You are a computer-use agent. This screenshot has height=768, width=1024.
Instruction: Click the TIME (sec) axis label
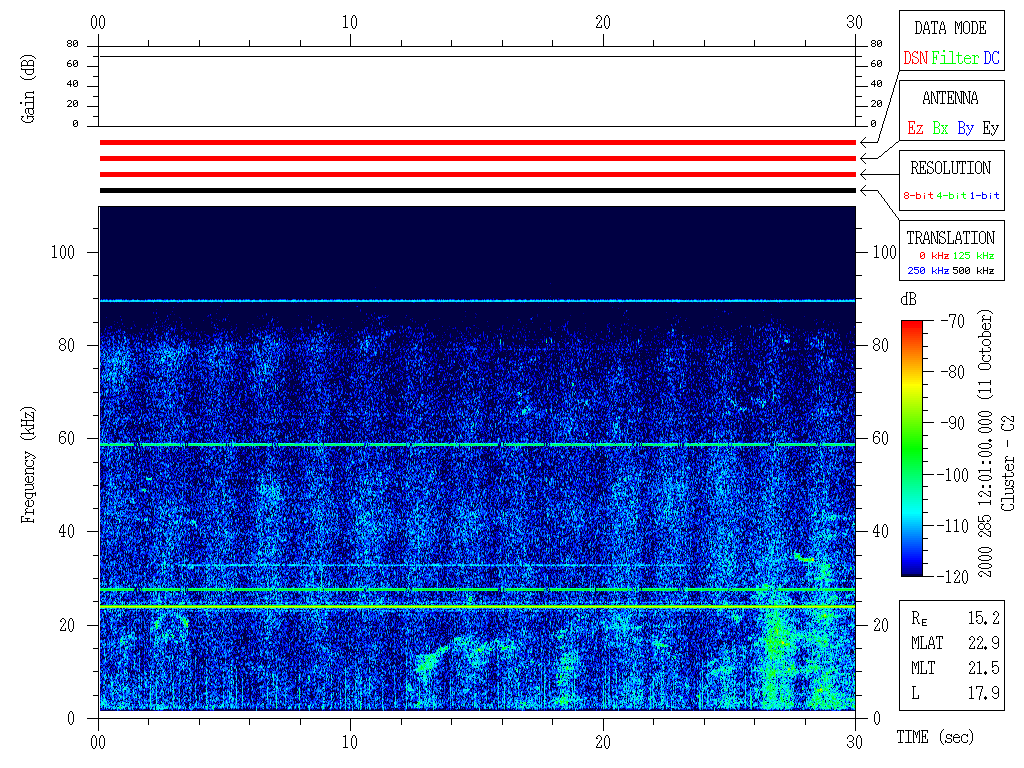(934, 738)
